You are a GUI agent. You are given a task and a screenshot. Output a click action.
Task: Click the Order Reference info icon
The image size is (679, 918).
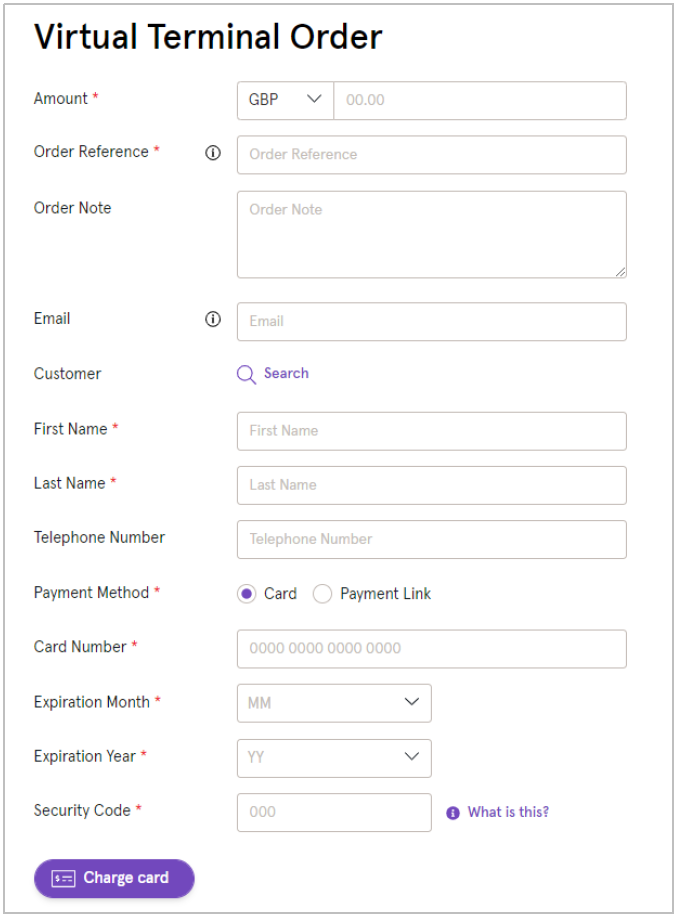[213, 153]
